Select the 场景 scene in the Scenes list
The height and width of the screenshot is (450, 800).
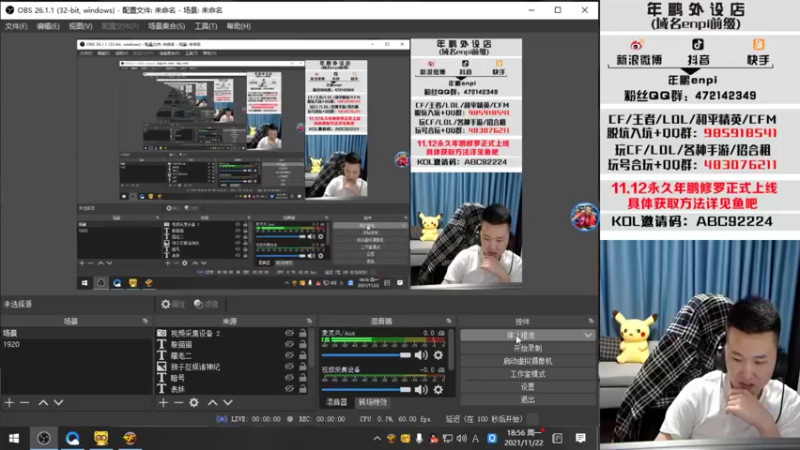pyautogui.click(x=76, y=333)
